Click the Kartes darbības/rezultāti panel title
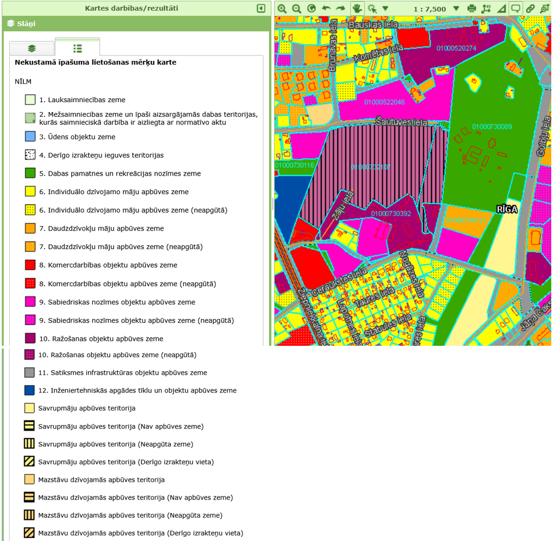This screenshot has width=554, height=541. pos(131,8)
